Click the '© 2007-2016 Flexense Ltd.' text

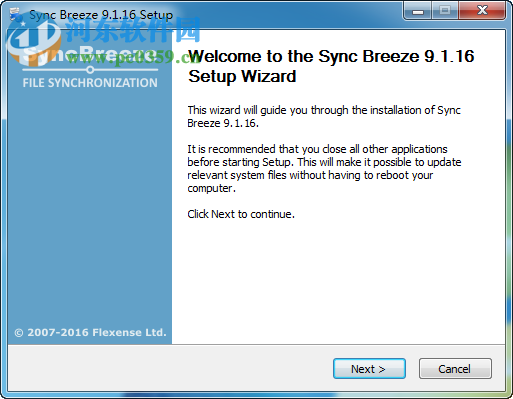coord(90,332)
